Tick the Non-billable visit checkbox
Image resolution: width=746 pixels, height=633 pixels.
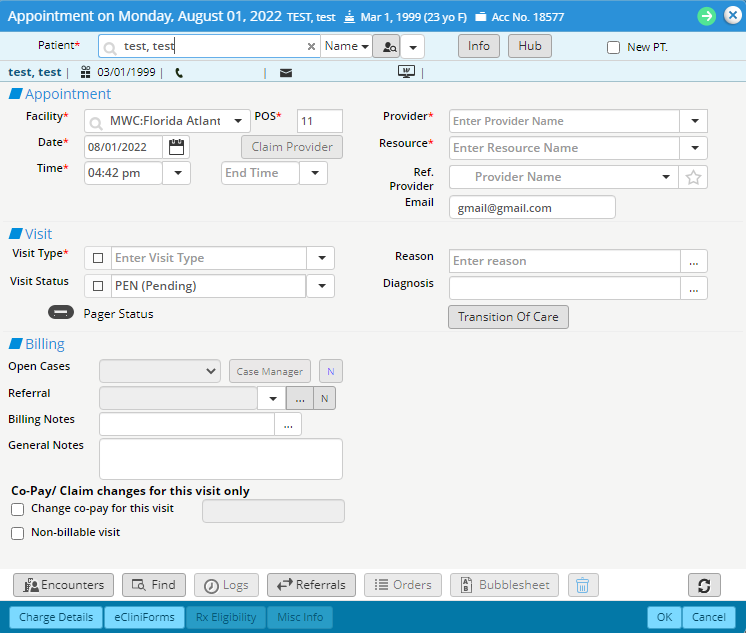point(18,533)
